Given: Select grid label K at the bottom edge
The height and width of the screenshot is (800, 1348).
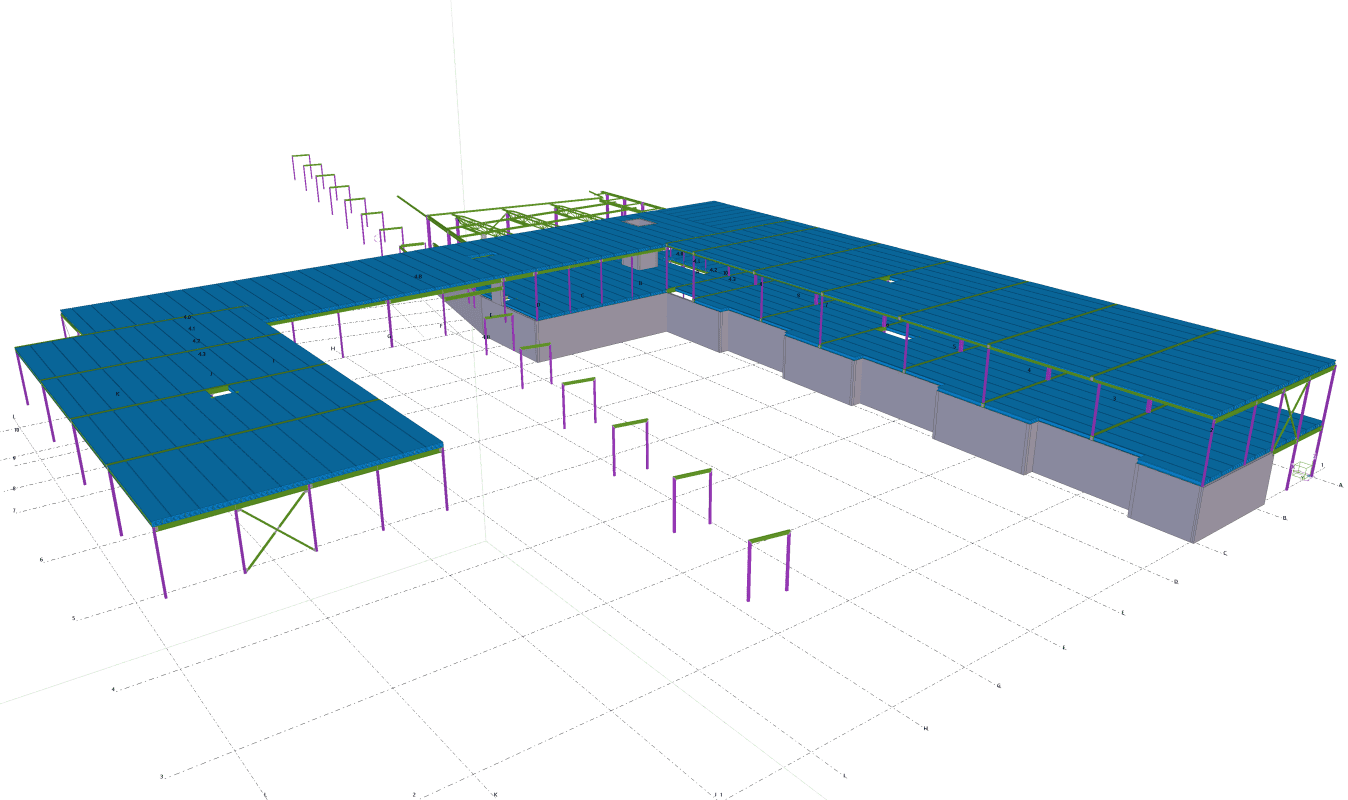Looking at the screenshot, I should [495, 794].
